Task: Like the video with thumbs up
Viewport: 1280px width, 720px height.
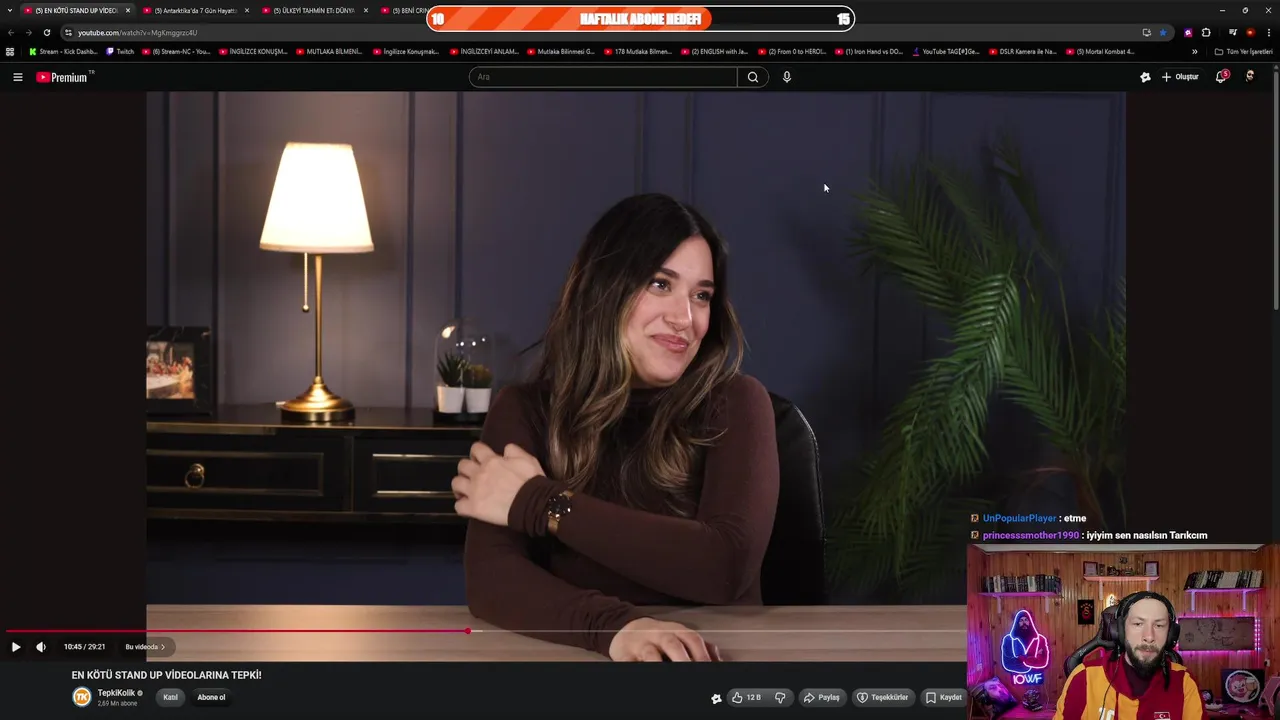Action: [x=746, y=697]
